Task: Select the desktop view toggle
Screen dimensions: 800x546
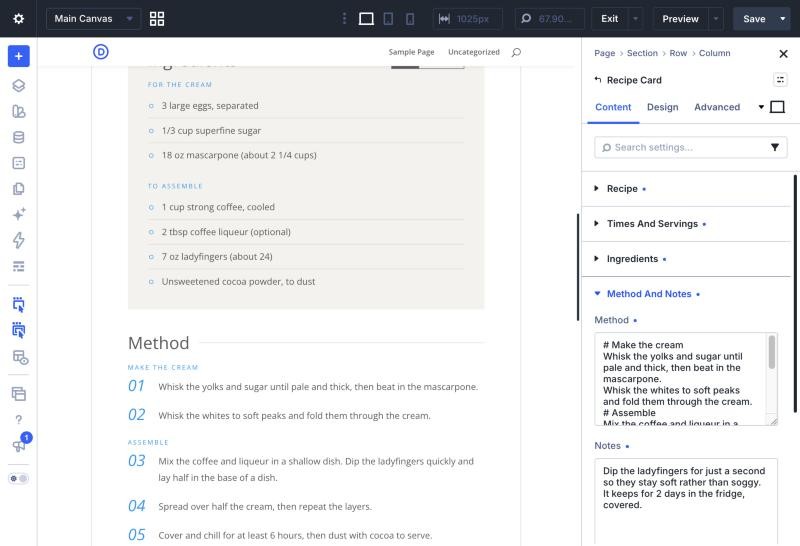Action: click(x=366, y=19)
